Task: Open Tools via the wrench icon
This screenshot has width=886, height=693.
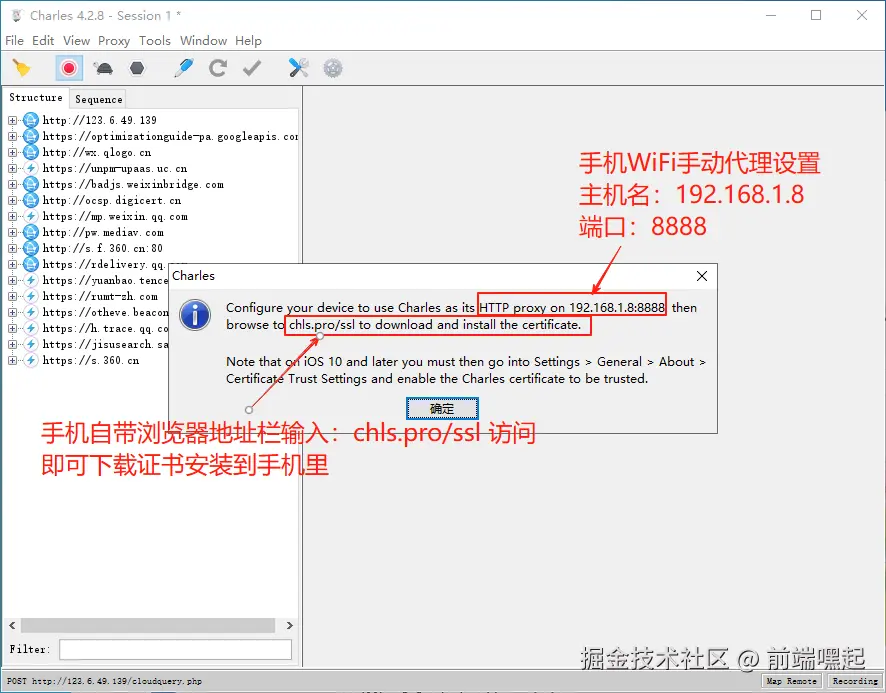Action: [298, 68]
